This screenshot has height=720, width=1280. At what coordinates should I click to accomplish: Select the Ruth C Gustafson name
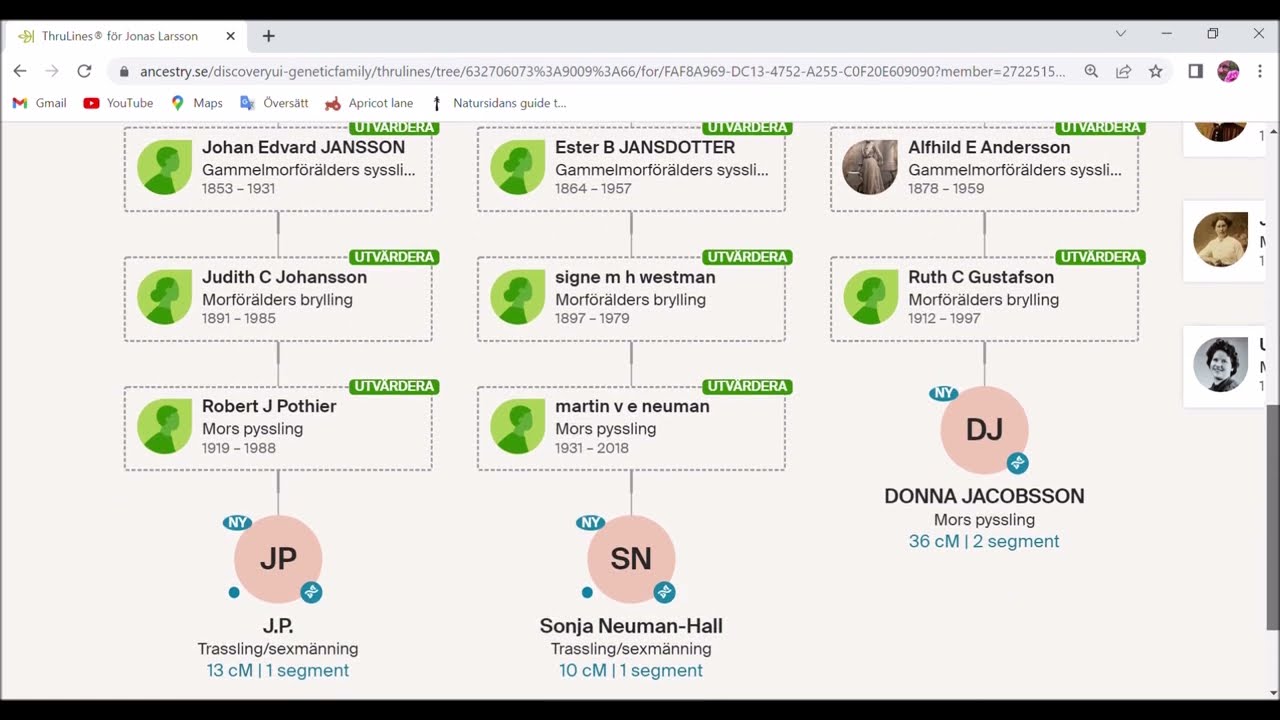click(x=981, y=277)
